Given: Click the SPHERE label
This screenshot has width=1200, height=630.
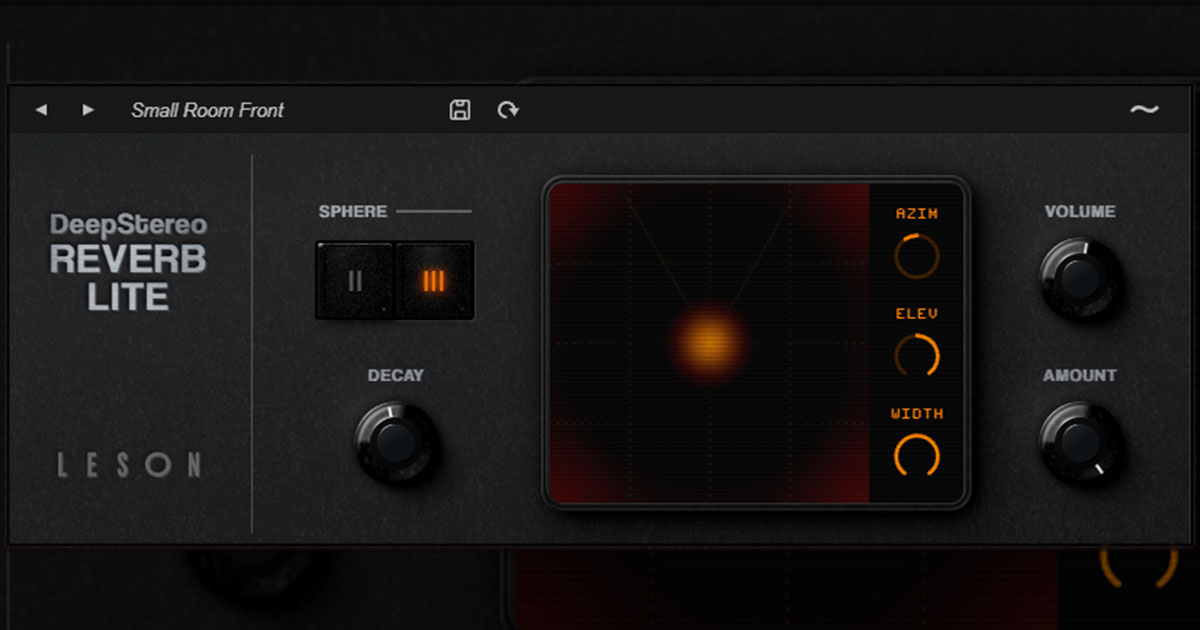Looking at the screenshot, I should point(353,211).
